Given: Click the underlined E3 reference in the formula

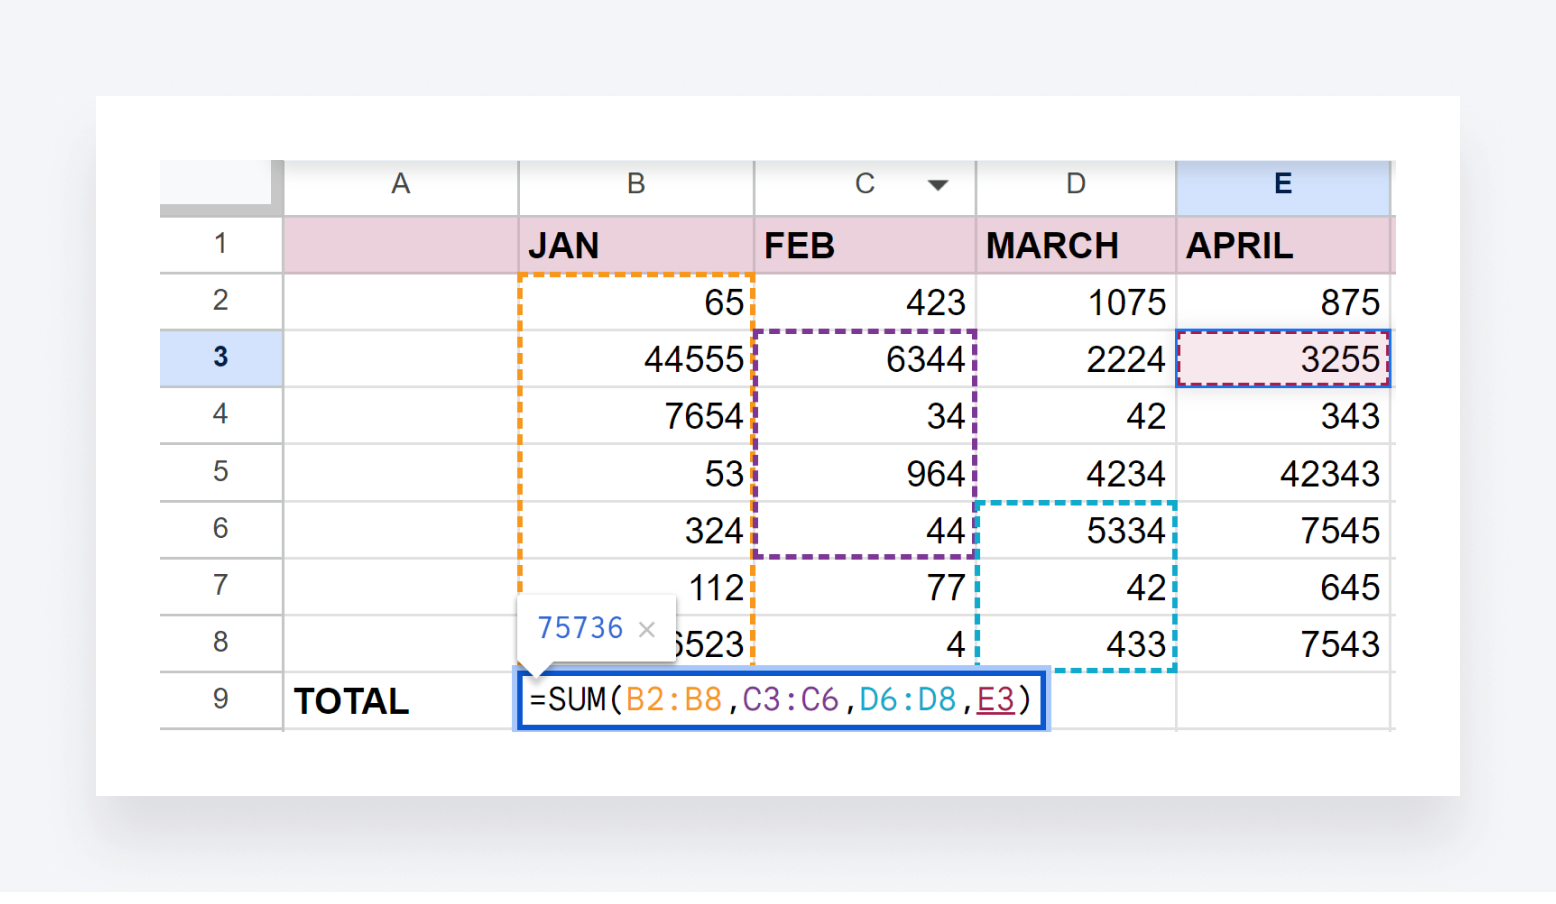Looking at the screenshot, I should tap(997, 700).
